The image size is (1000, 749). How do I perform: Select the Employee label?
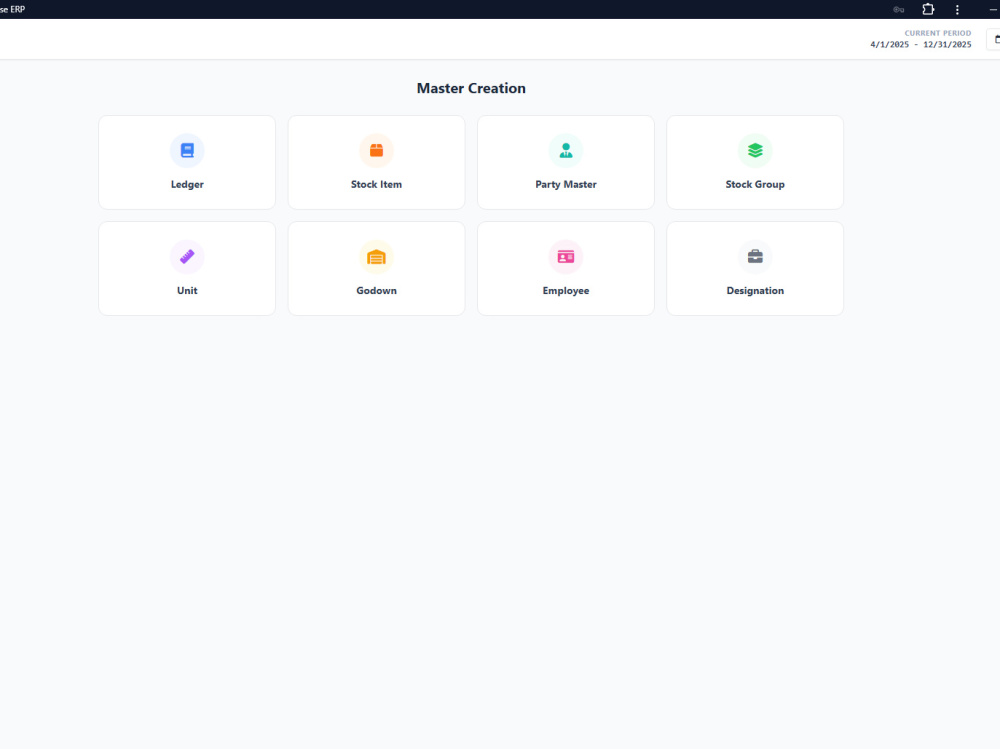tap(566, 290)
